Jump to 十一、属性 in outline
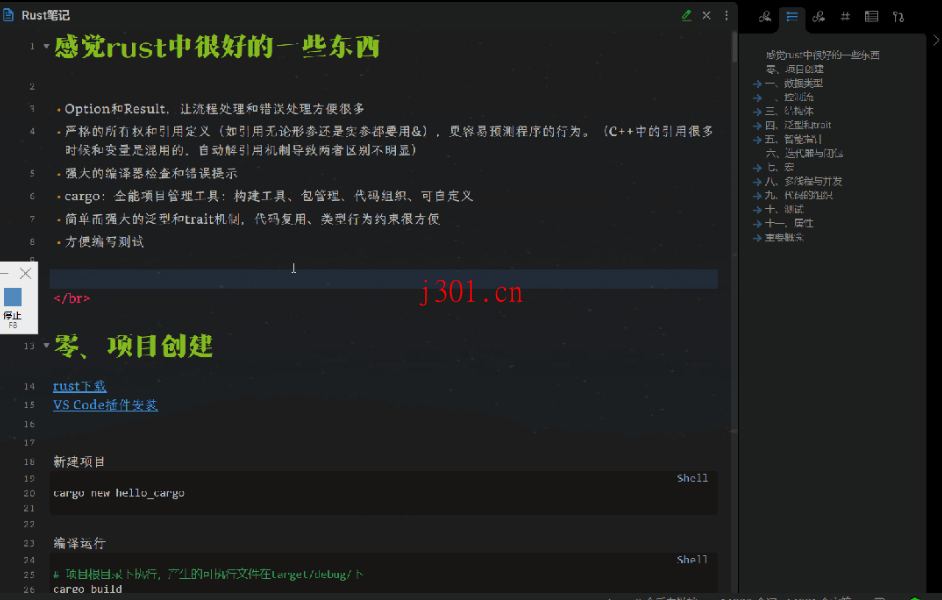This screenshot has height=600, width=942. pyautogui.click(x=789, y=223)
